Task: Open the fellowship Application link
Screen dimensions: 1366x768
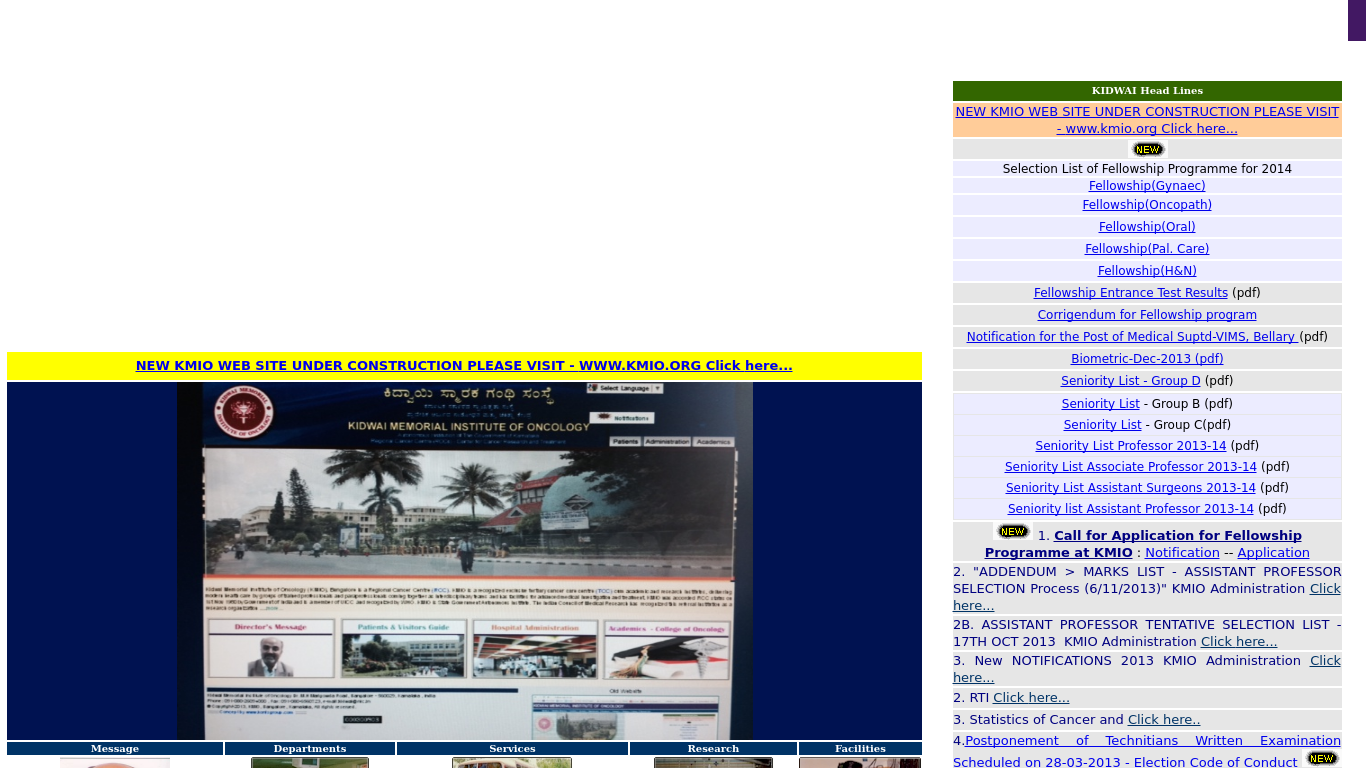Action: point(1273,553)
